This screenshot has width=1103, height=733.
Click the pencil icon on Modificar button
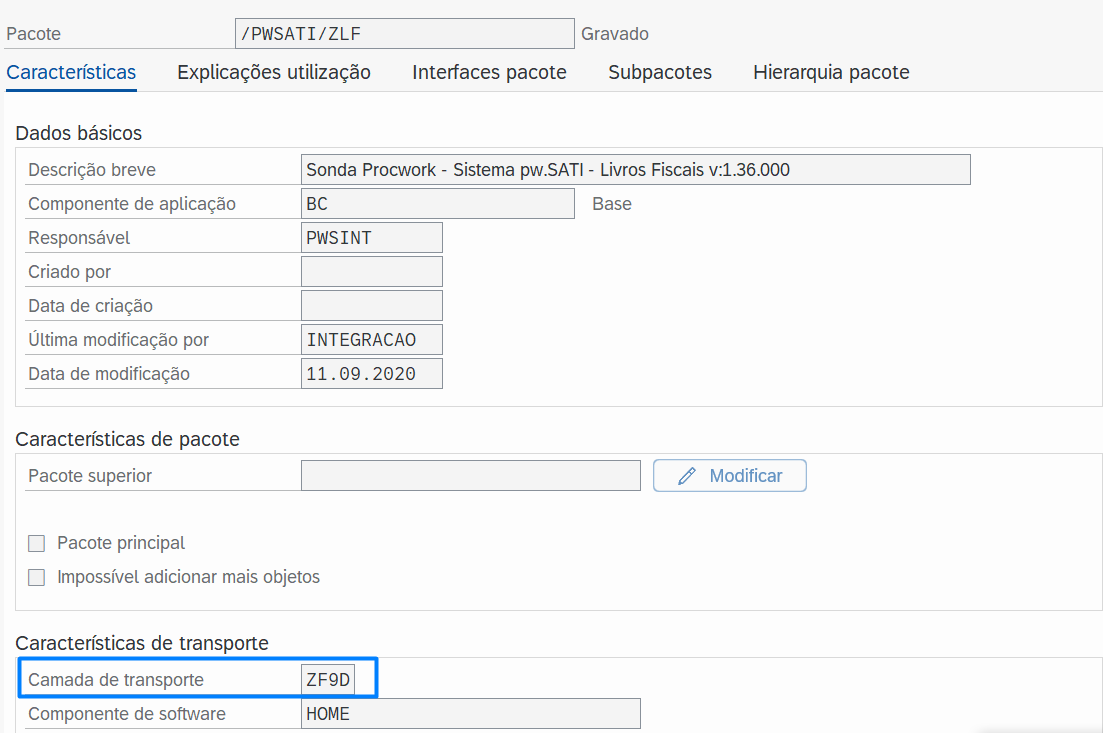point(686,476)
